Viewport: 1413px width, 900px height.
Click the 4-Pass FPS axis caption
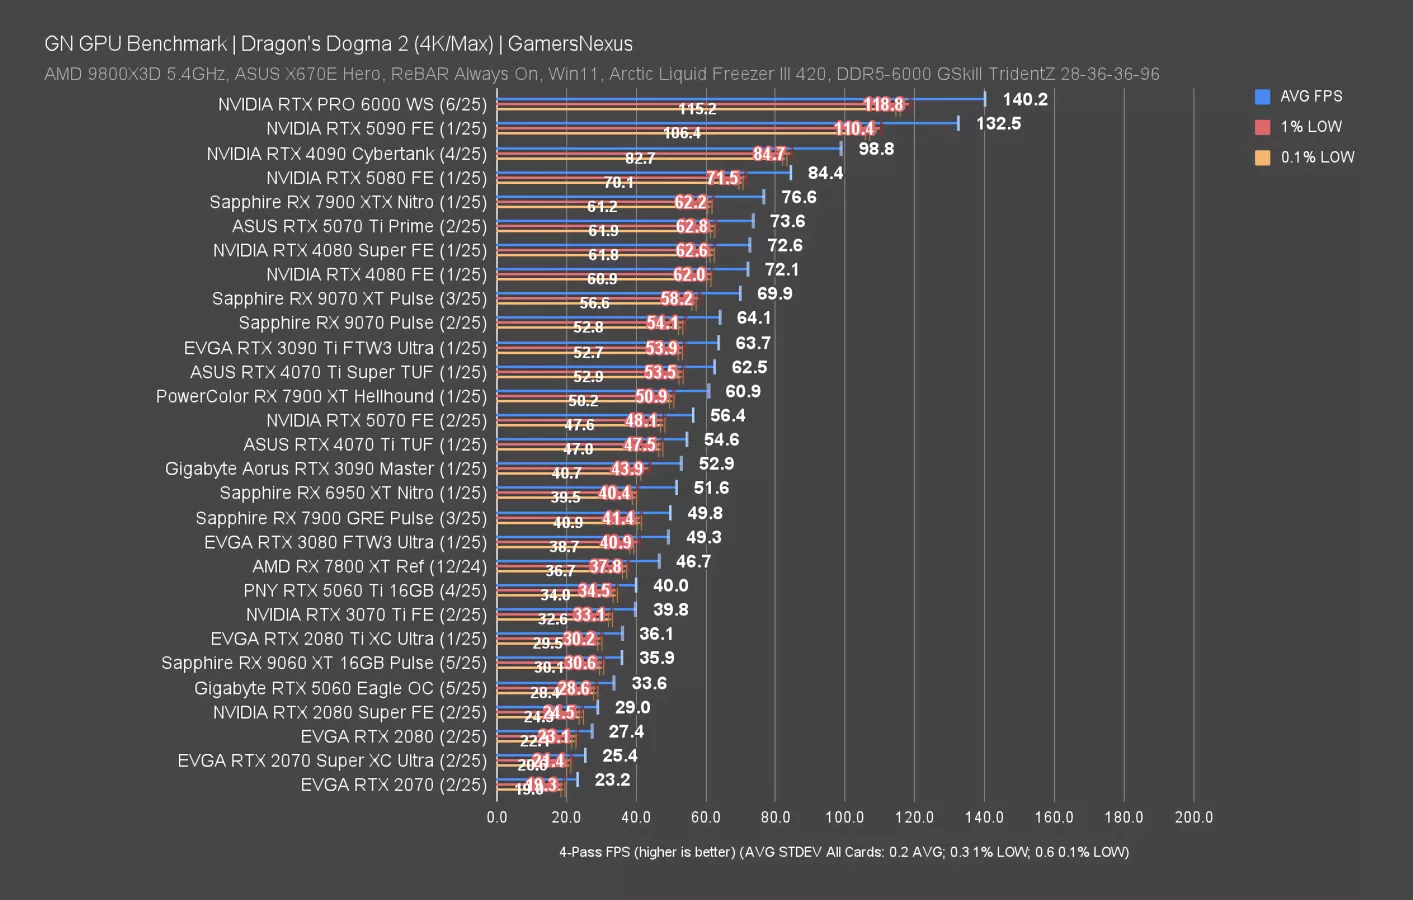843,852
